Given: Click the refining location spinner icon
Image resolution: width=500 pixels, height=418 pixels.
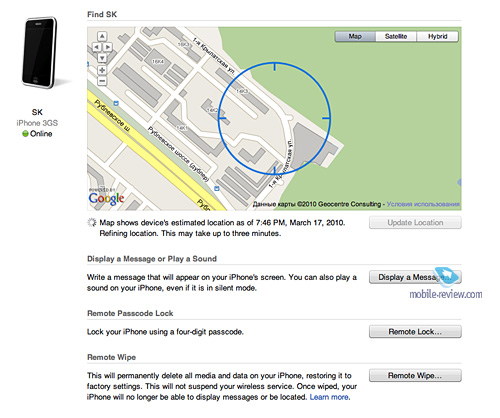Looking at the screenshot, I should (x=92, y=223).
